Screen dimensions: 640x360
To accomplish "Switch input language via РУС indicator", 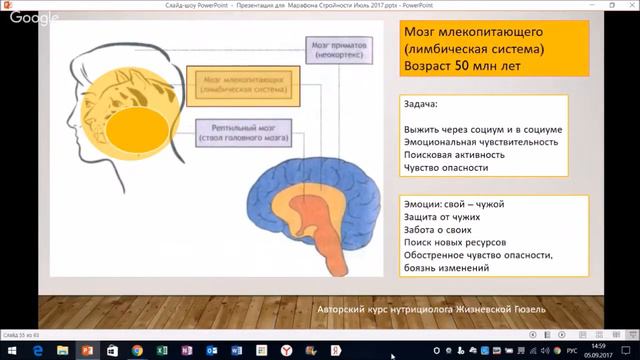I will point(572,351).
